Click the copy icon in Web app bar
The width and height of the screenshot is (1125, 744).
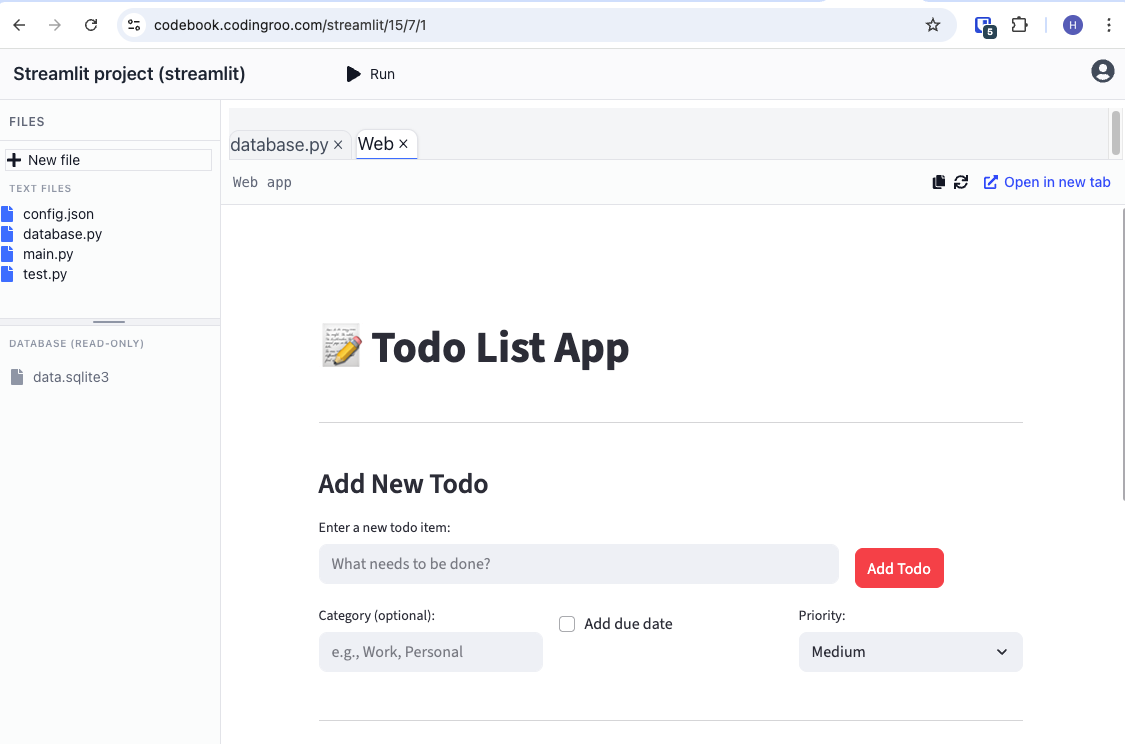[x=938, y=182]
